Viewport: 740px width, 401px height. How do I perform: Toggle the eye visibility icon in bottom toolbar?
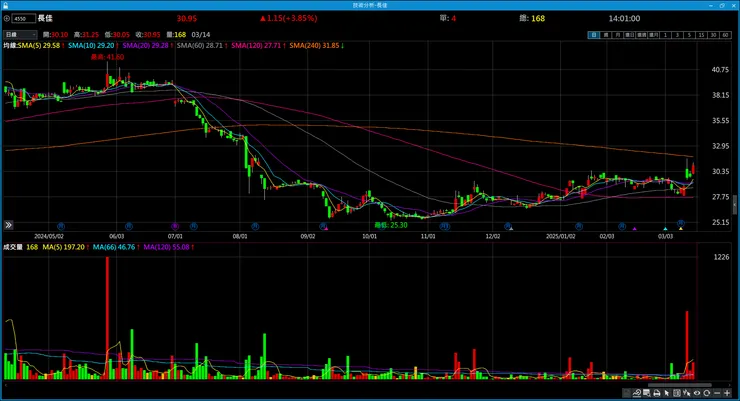click(x=697, y=393)
